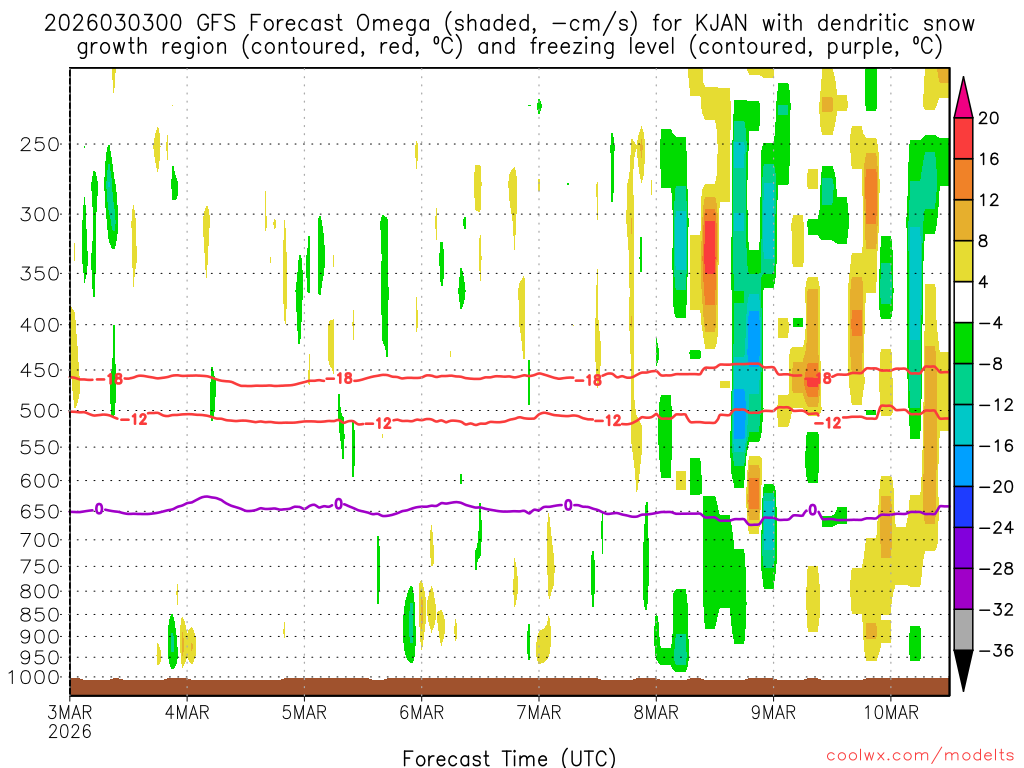Pick the green -4 to -8 colorbar segment
The width and height of the screenshot is (1024, 768).
pyautogui.click(x=963, y=343)
